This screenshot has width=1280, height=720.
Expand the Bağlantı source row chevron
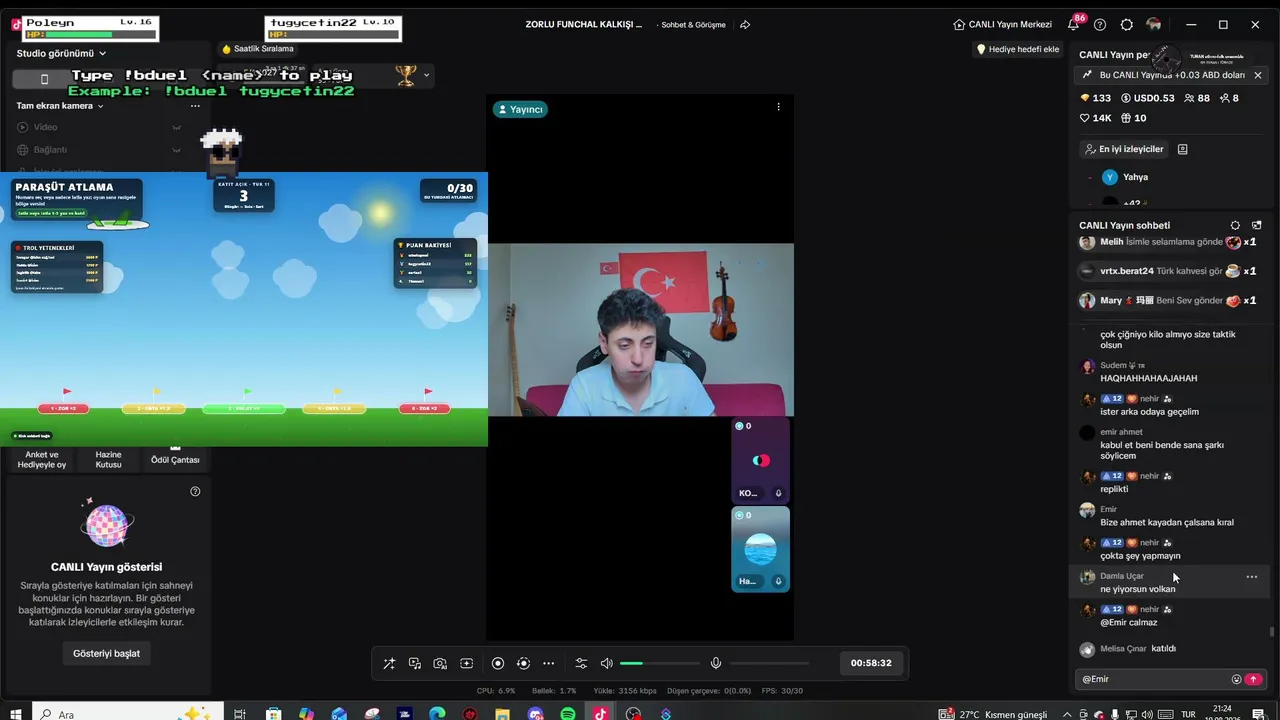[176, 150]
